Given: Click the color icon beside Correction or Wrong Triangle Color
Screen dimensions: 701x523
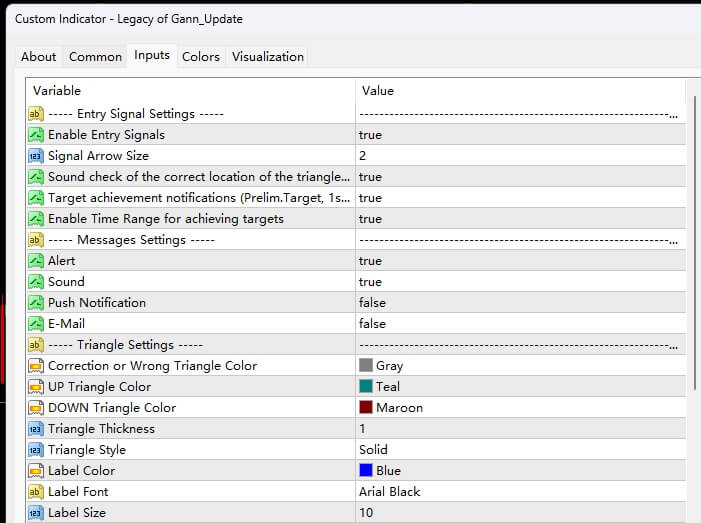Looking at the screenshot, I should [x=36, y=366].
